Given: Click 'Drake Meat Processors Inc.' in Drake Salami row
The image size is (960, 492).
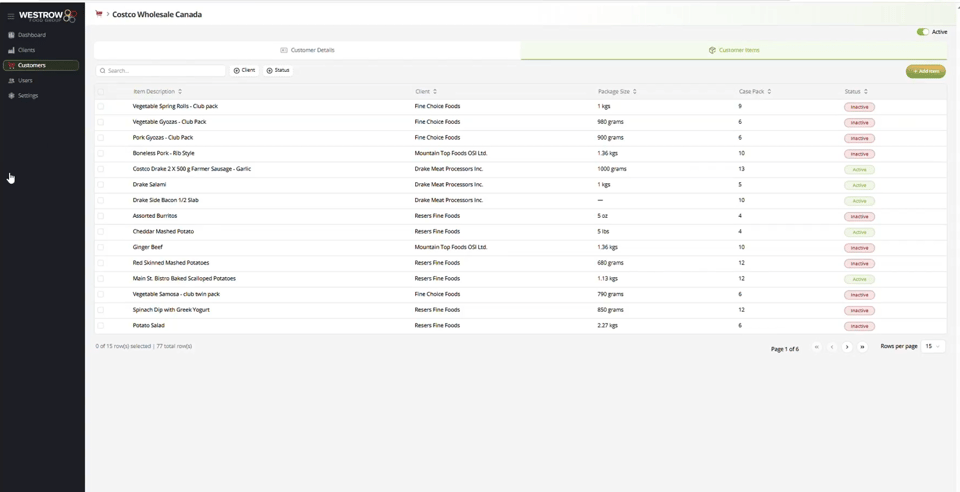Looking at the screenshot, I should click(x=449, y=184).
